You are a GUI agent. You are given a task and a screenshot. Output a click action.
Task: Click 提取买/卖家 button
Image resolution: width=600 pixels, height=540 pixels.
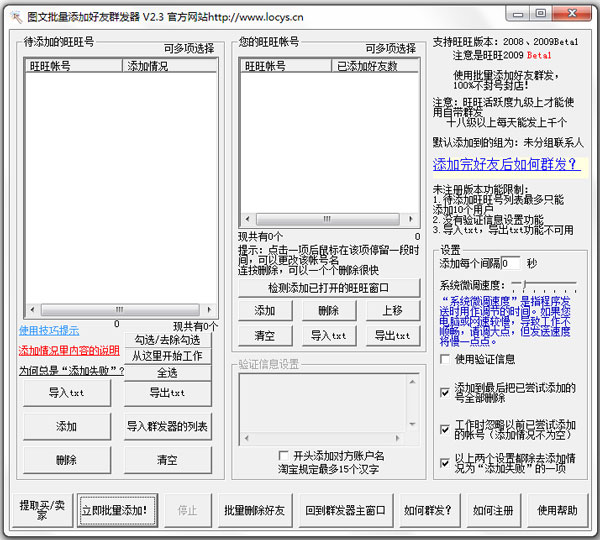[42, 510]
